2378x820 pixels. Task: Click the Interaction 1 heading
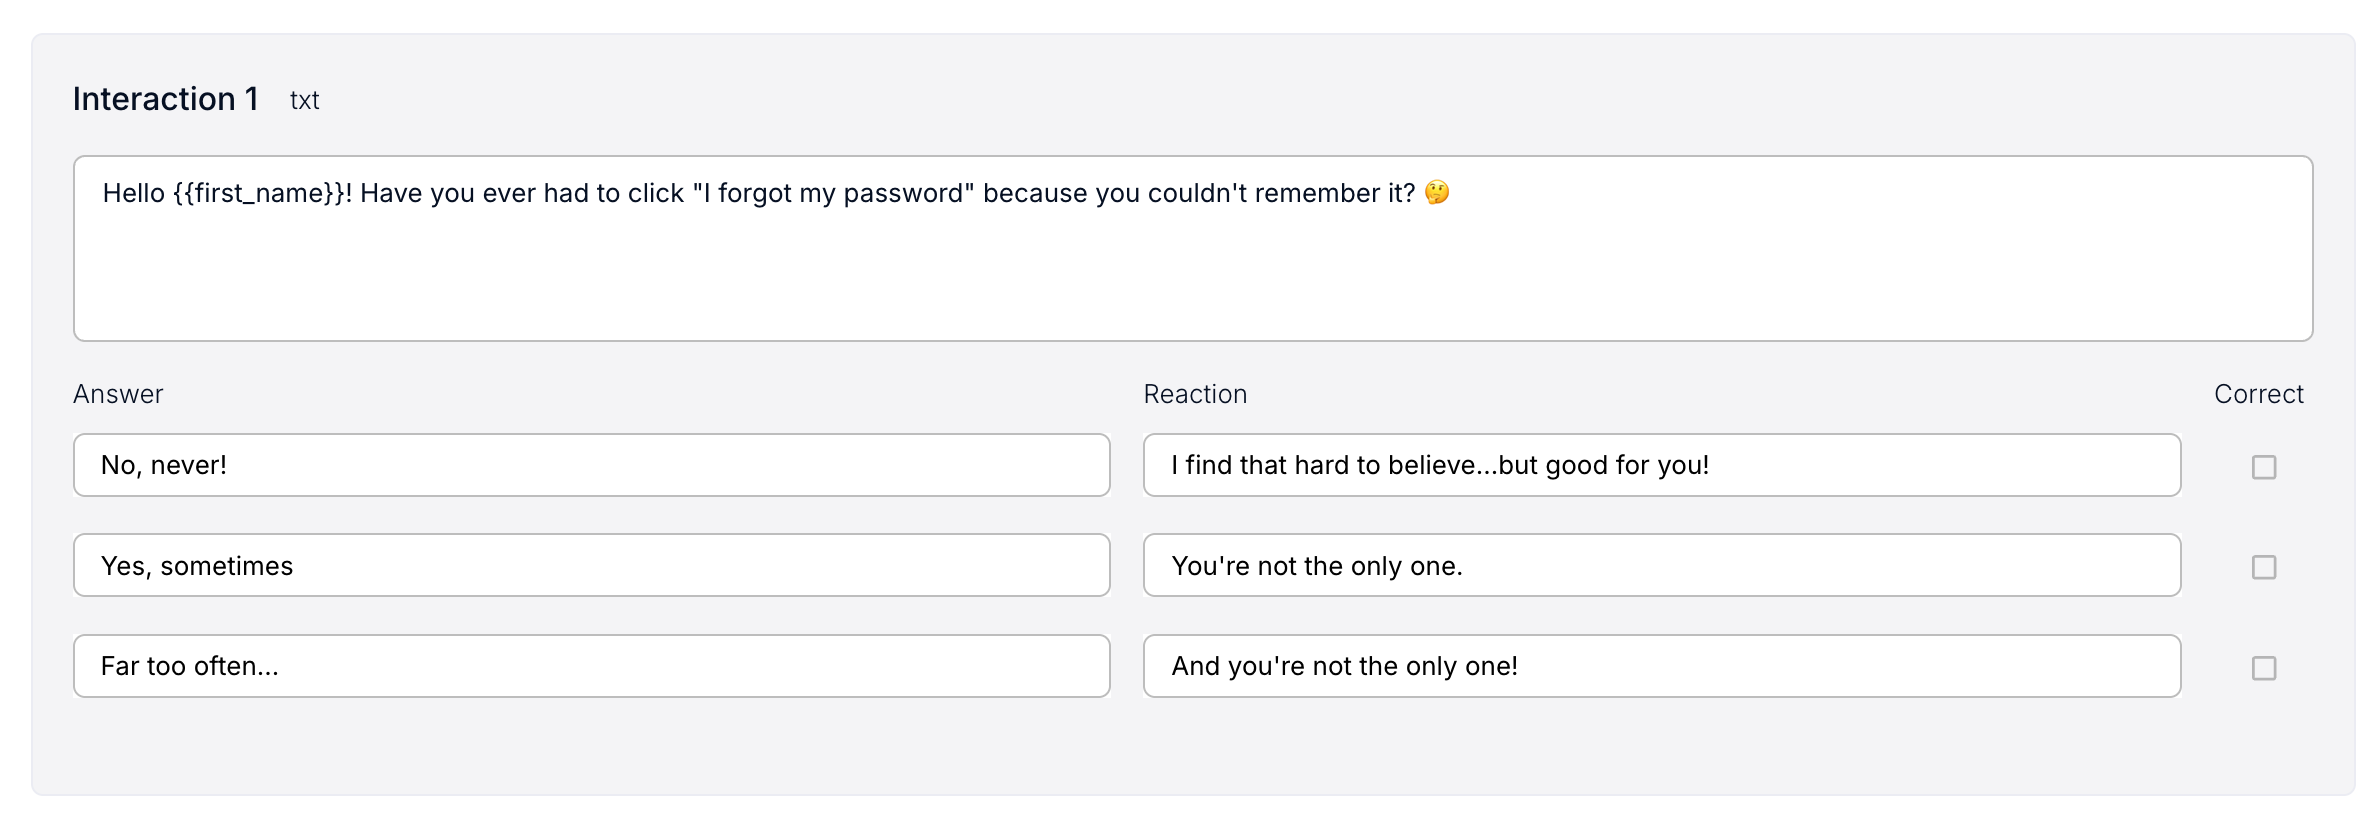pos(166,99)
